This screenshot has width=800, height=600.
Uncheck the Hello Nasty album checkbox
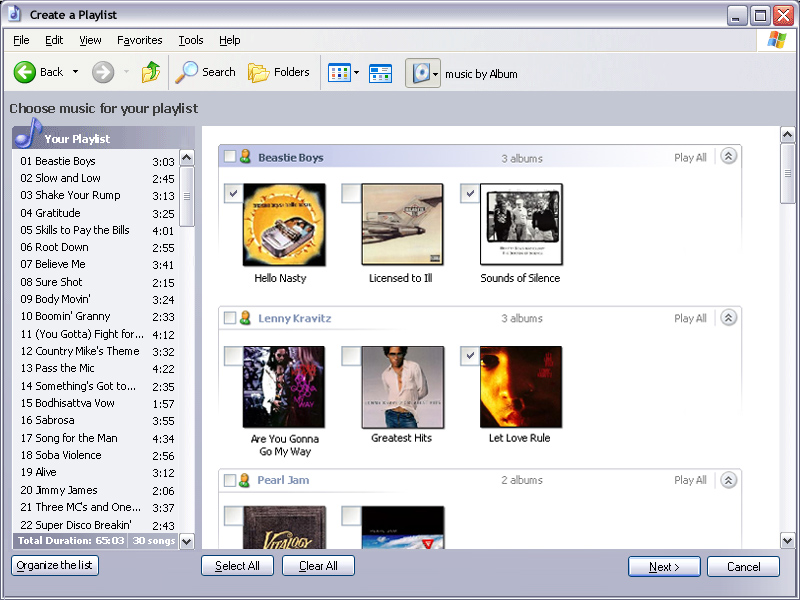234,193
